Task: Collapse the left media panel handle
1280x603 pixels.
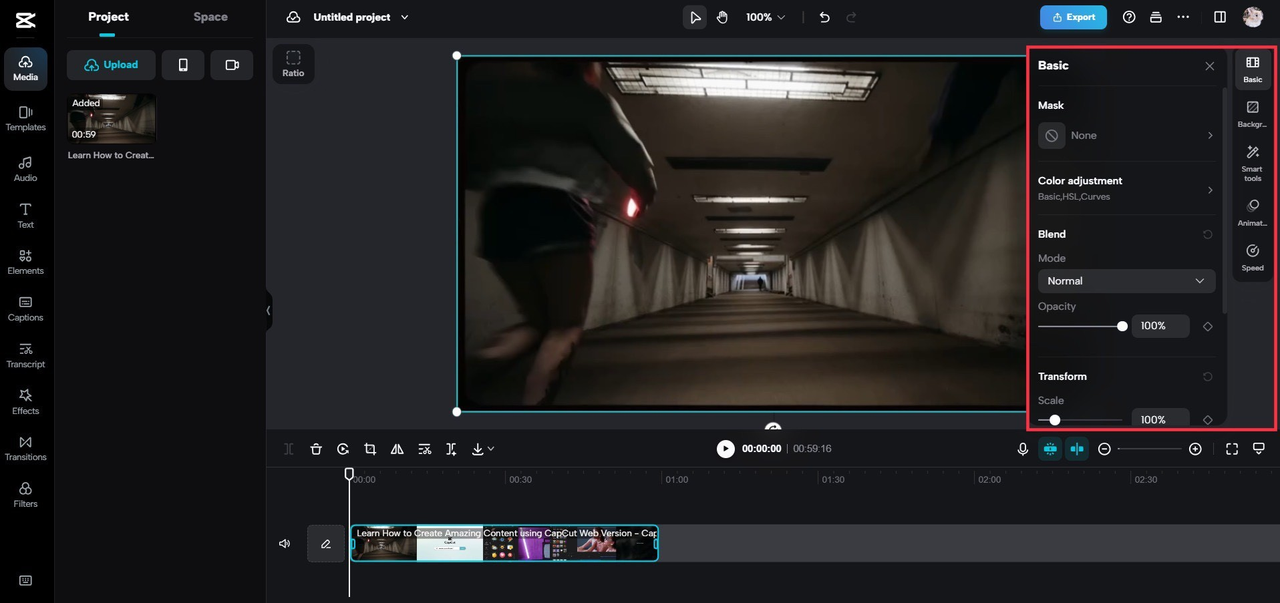Action: point(268,310)
